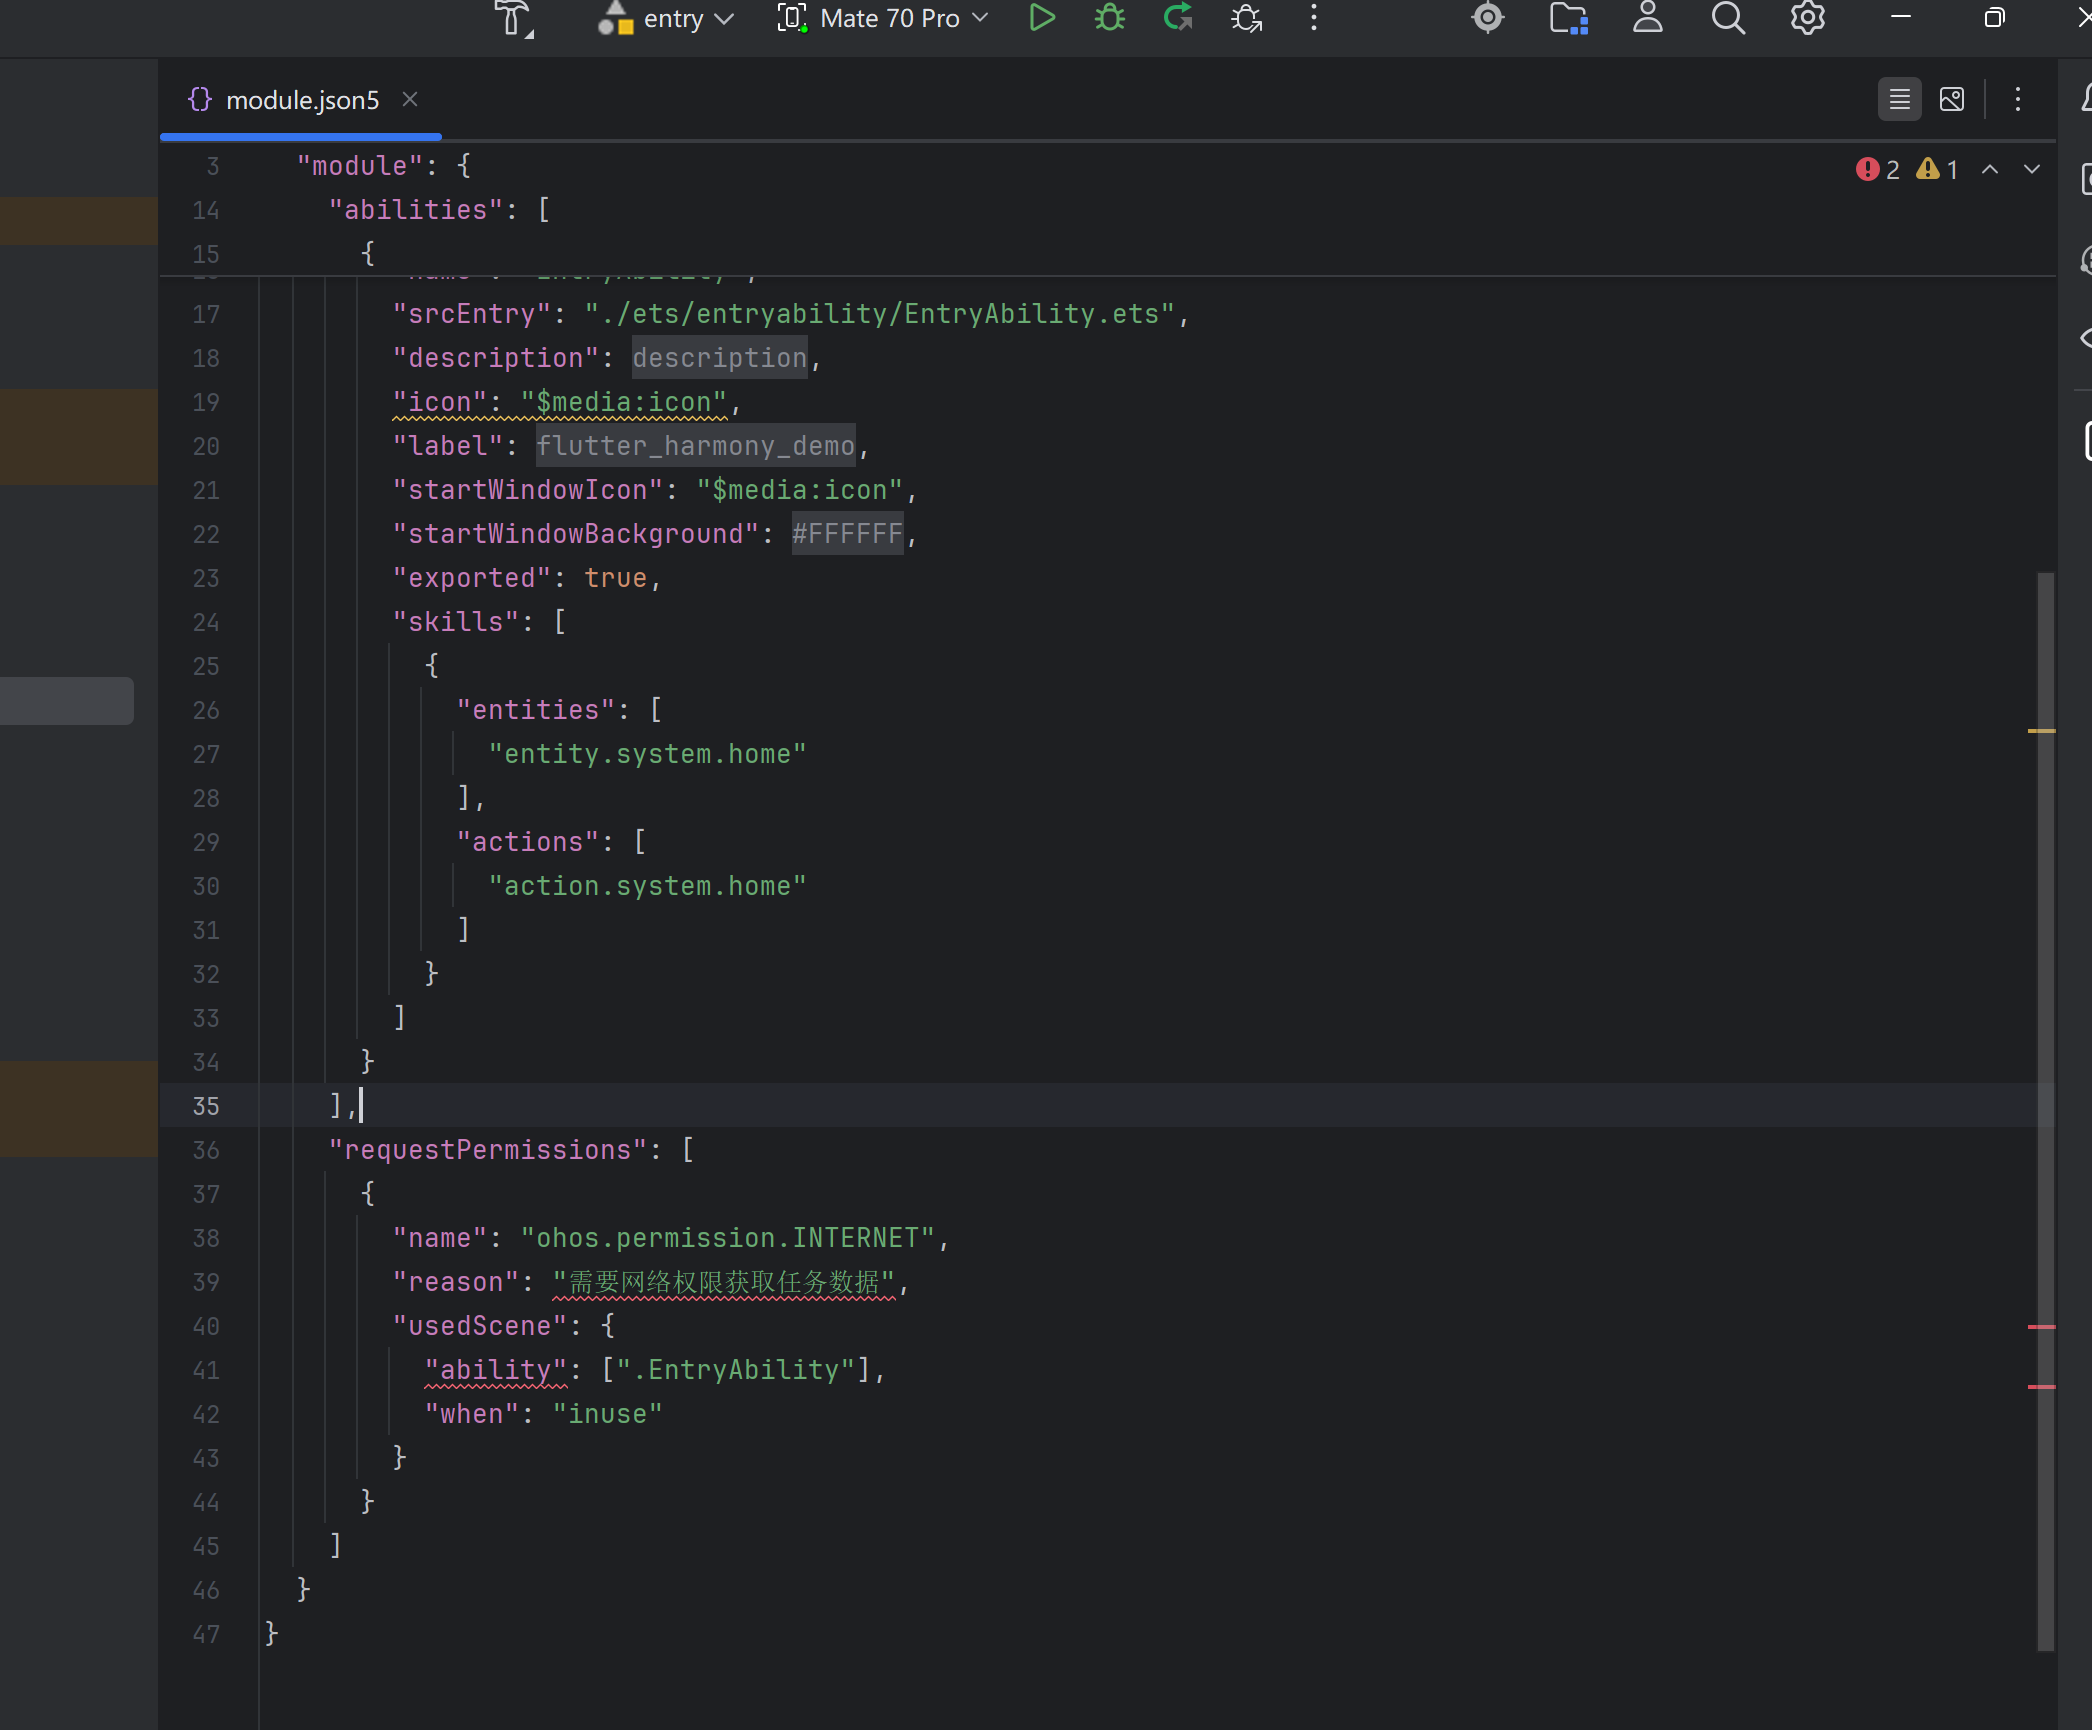Open more toolbar actions (vertical dots)
This screenshot has height=1730, width=2092.
(1314, 19)
